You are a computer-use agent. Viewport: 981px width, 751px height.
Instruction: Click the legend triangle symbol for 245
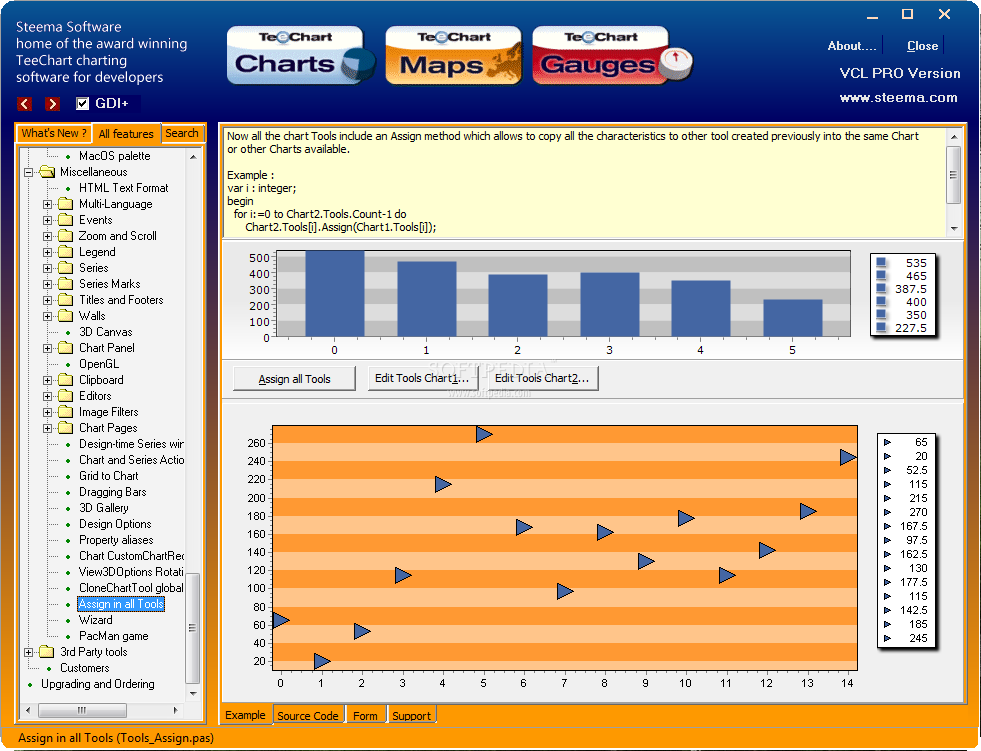tap(887, 638)
